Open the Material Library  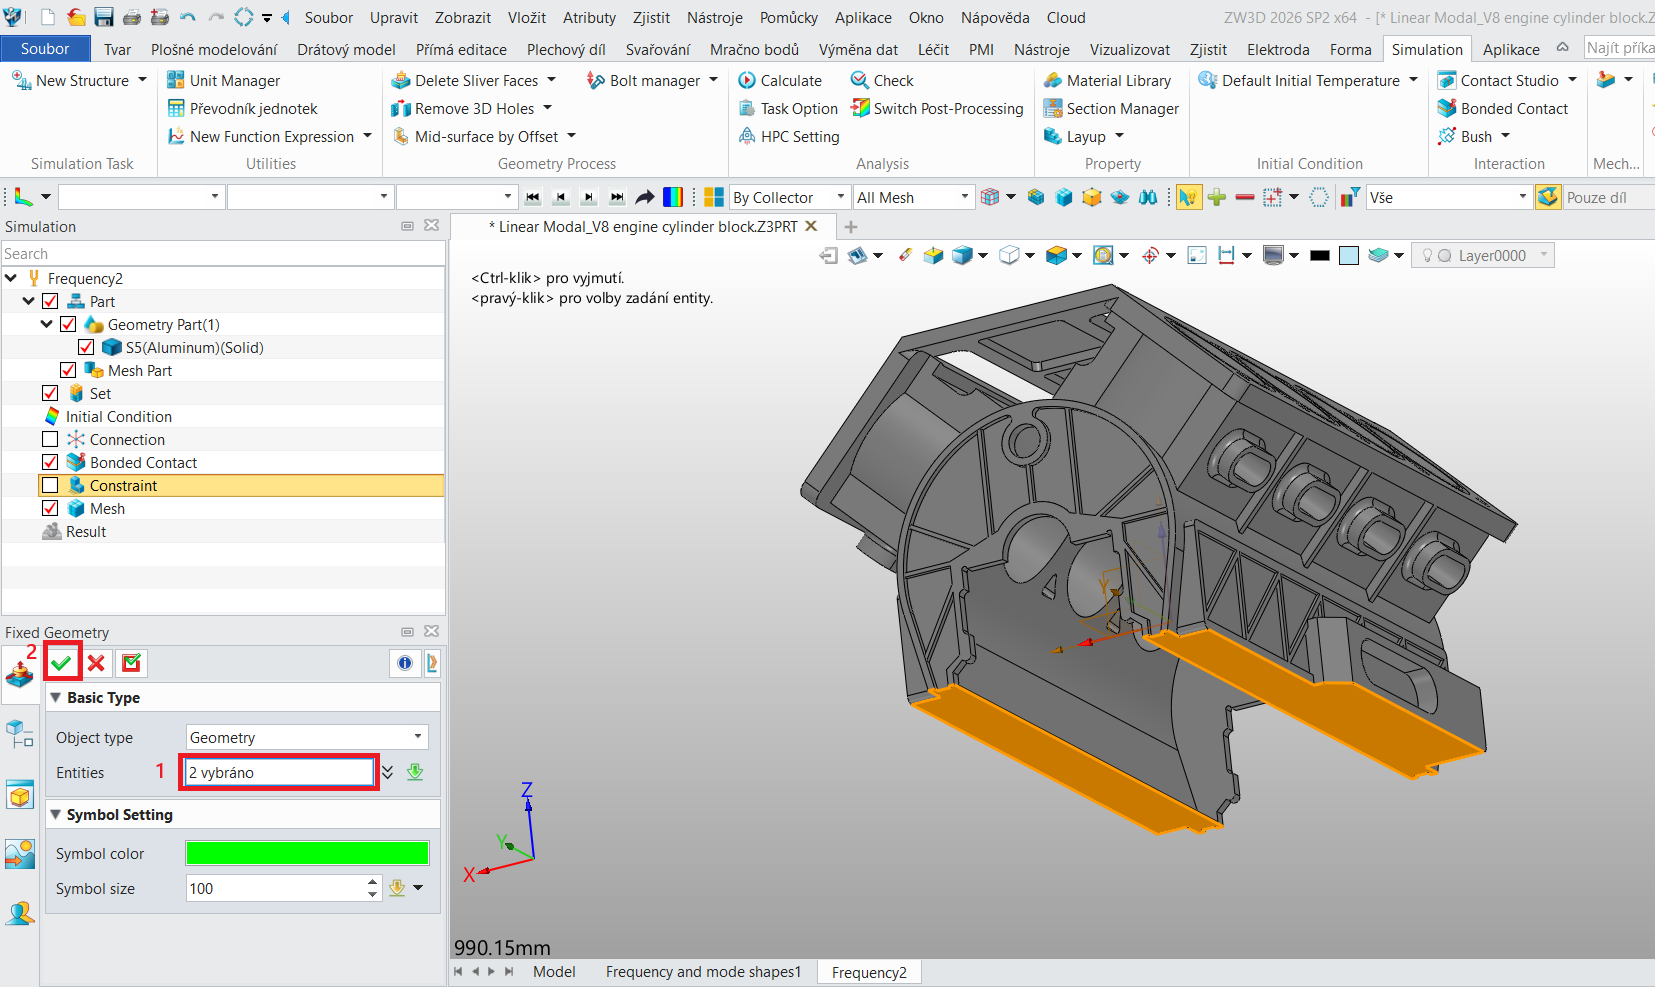(x=1107, y=80)
